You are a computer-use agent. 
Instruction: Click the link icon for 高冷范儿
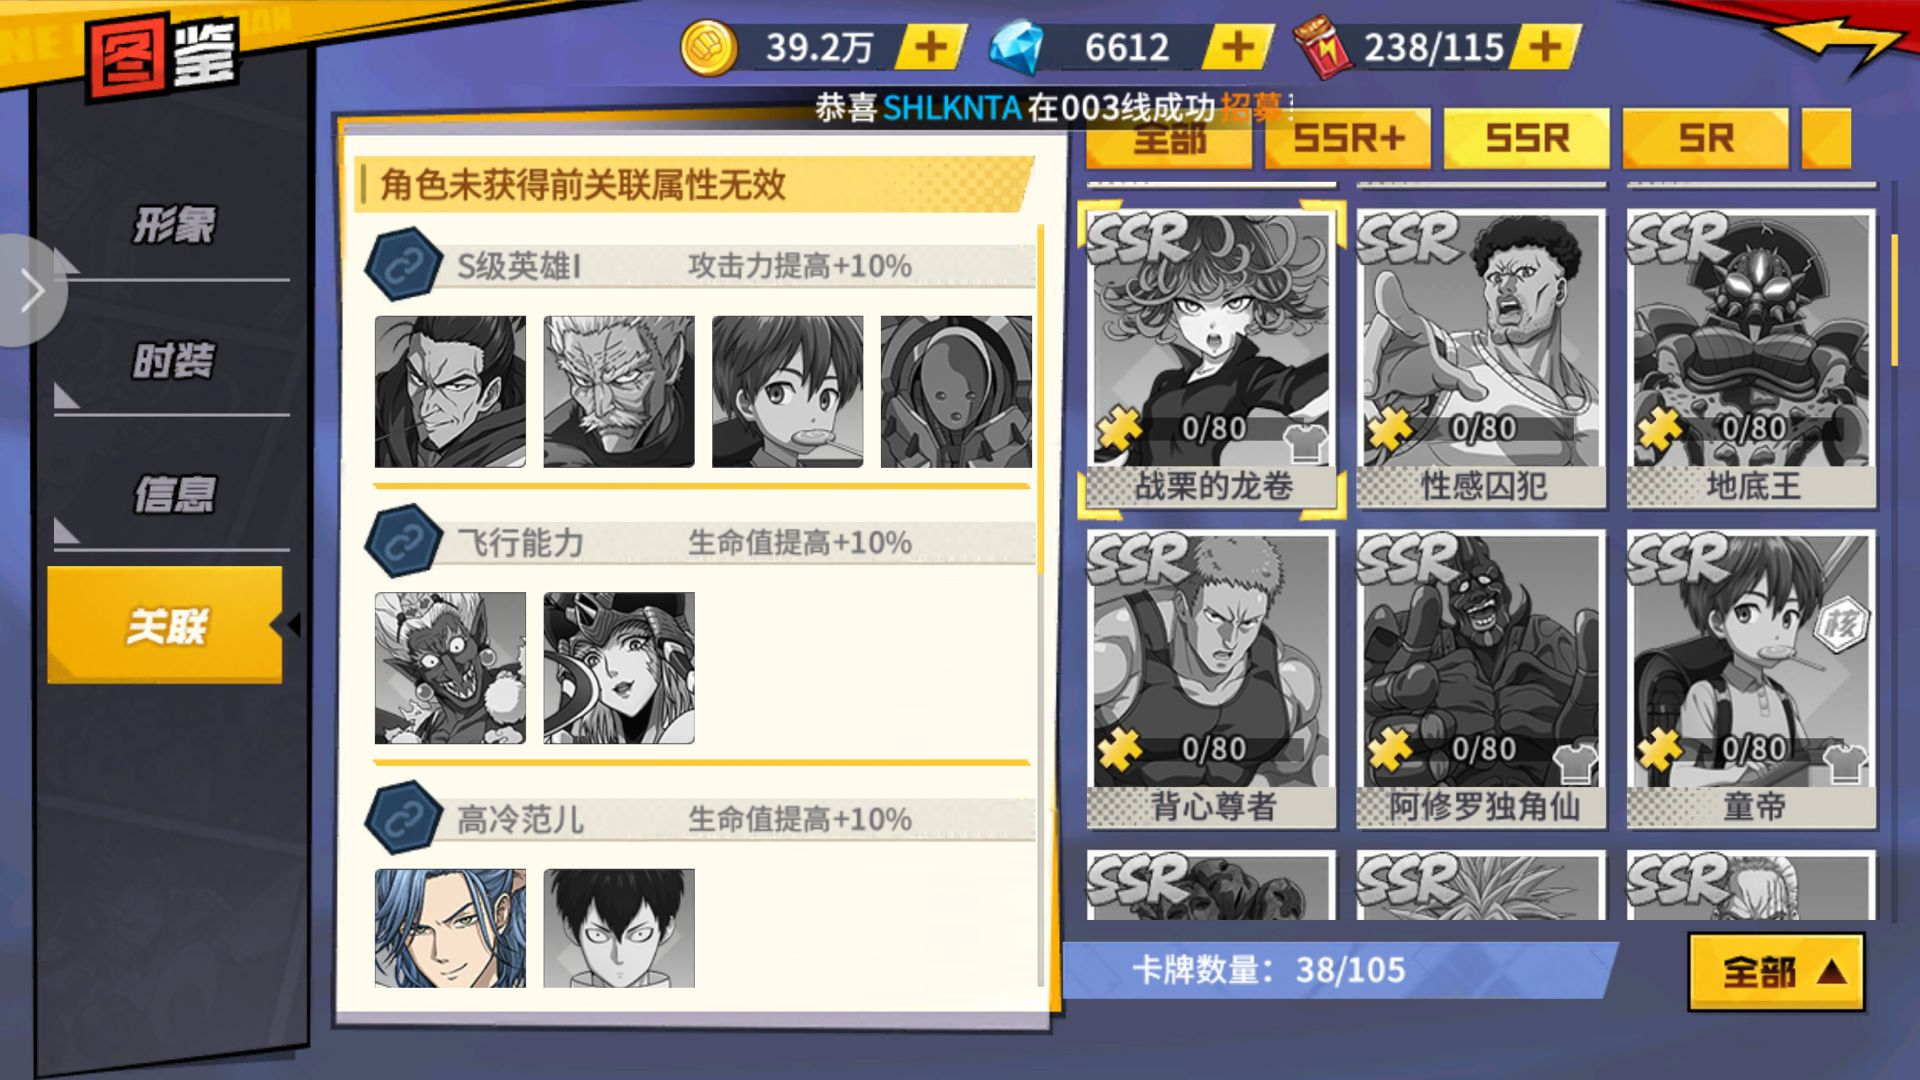click(x=404, y=818)
